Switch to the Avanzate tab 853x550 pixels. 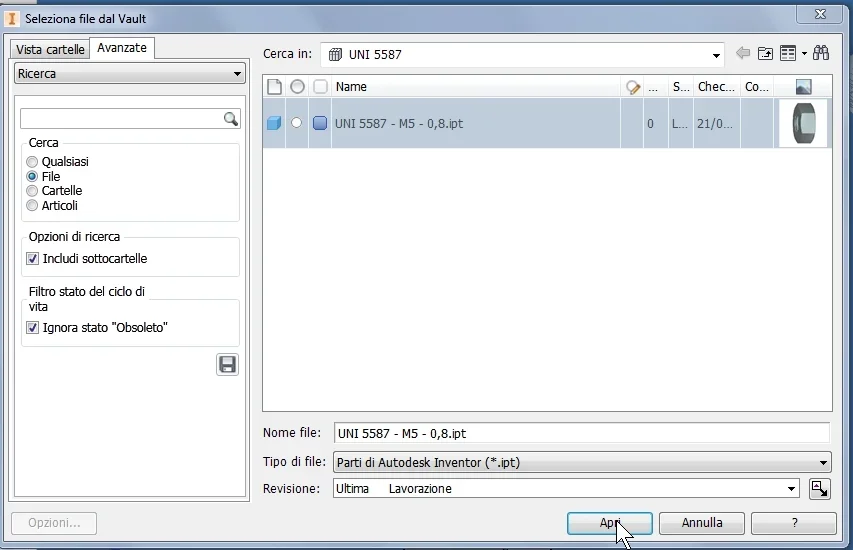click(x=122, y=48)
